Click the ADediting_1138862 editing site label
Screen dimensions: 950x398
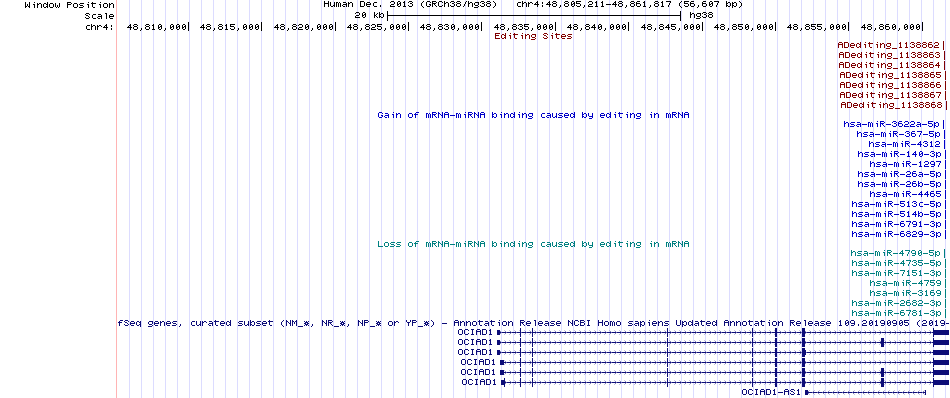coord(888,45)
